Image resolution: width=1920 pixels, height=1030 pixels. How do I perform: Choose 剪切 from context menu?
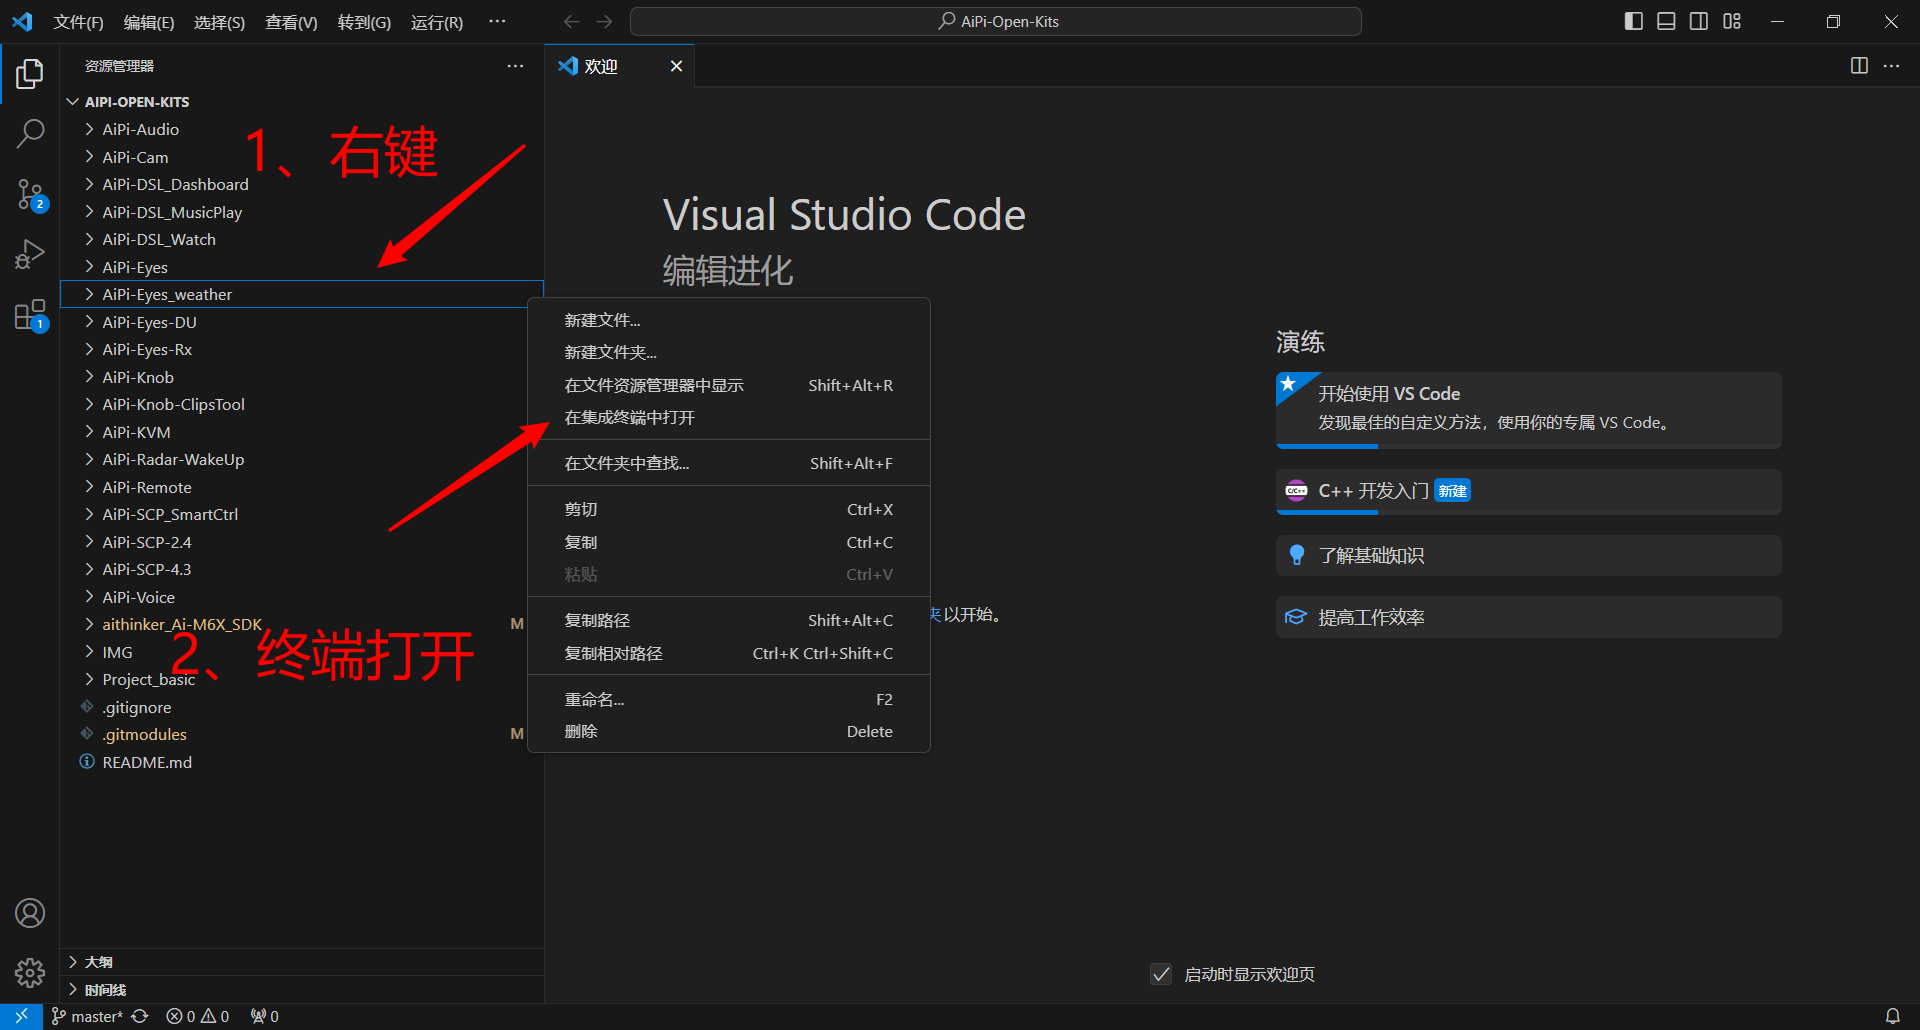coord(729,509)
